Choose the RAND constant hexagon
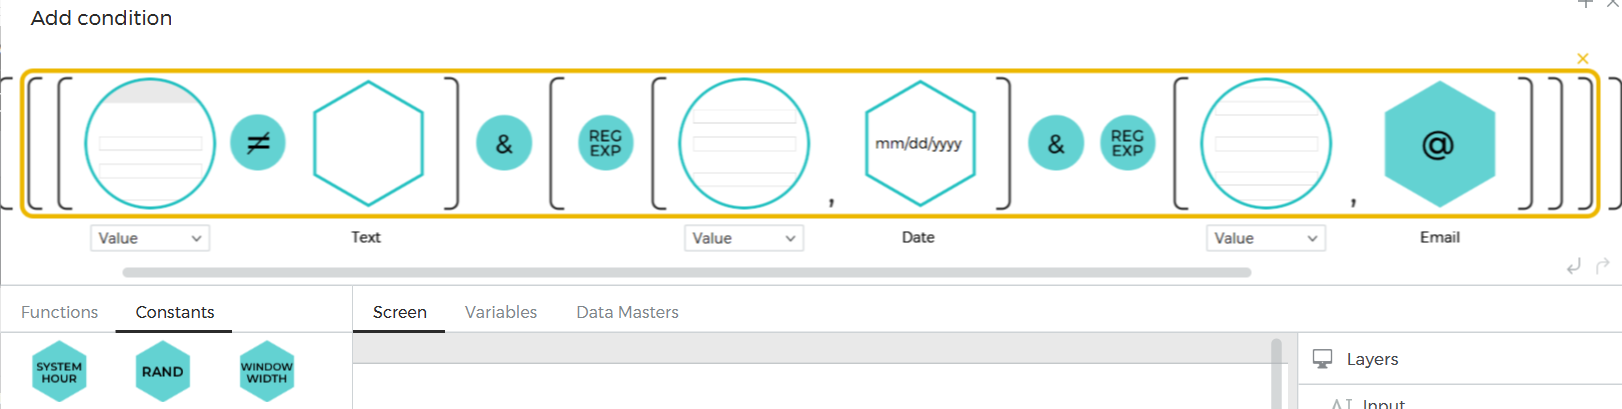 coord(162,372)
